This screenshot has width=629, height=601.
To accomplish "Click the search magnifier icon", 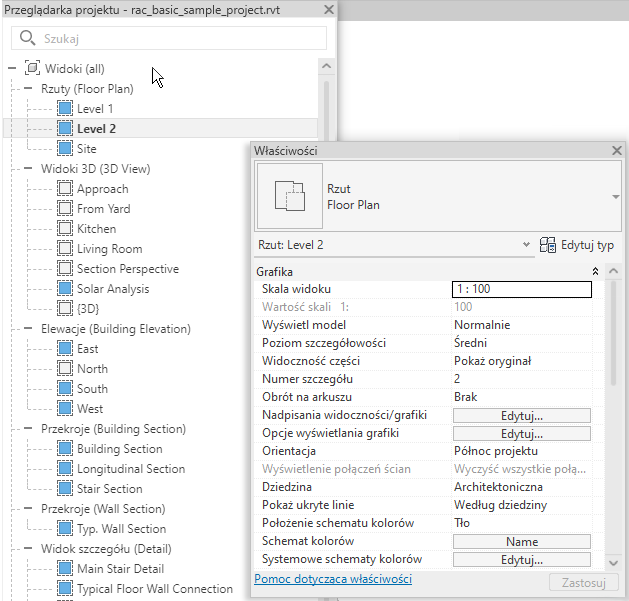I will coord(27,38).
